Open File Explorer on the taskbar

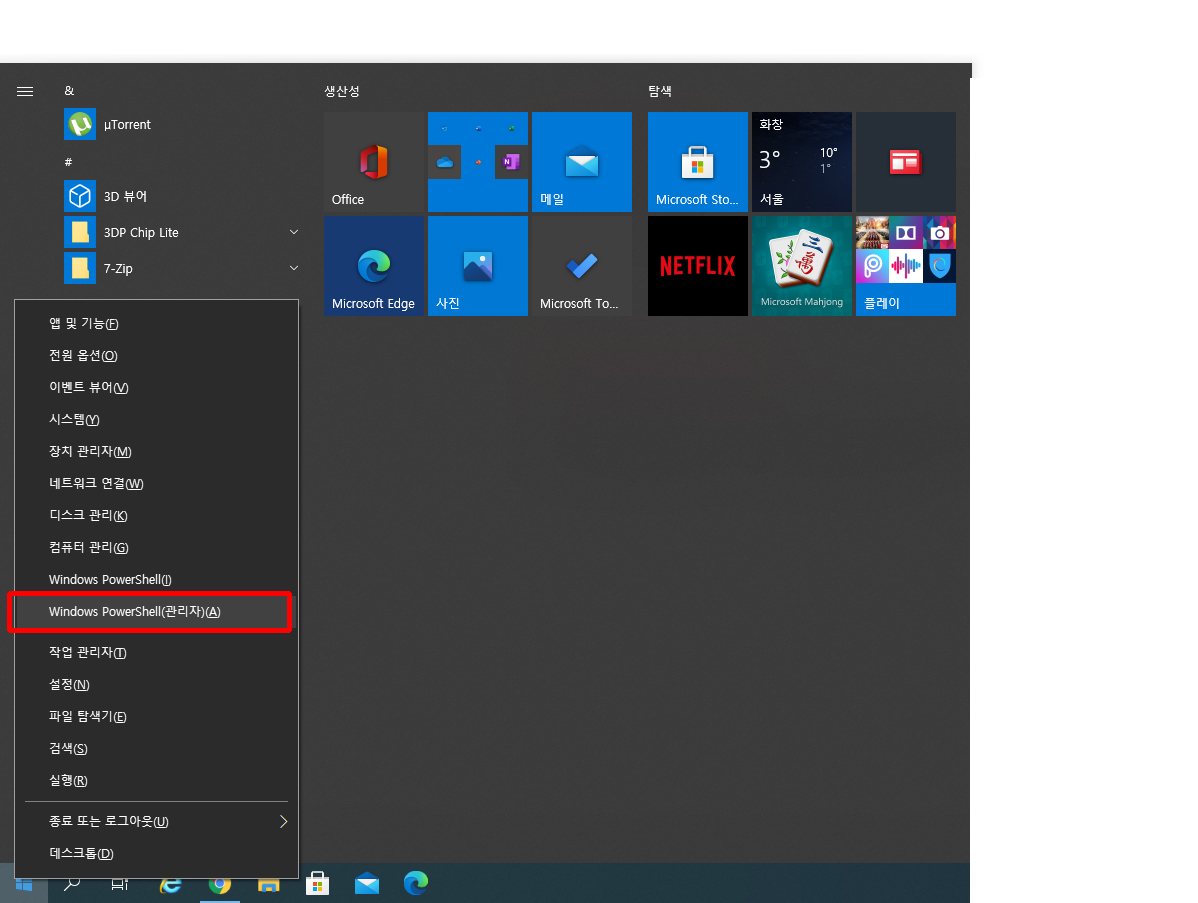coord(269,885)
